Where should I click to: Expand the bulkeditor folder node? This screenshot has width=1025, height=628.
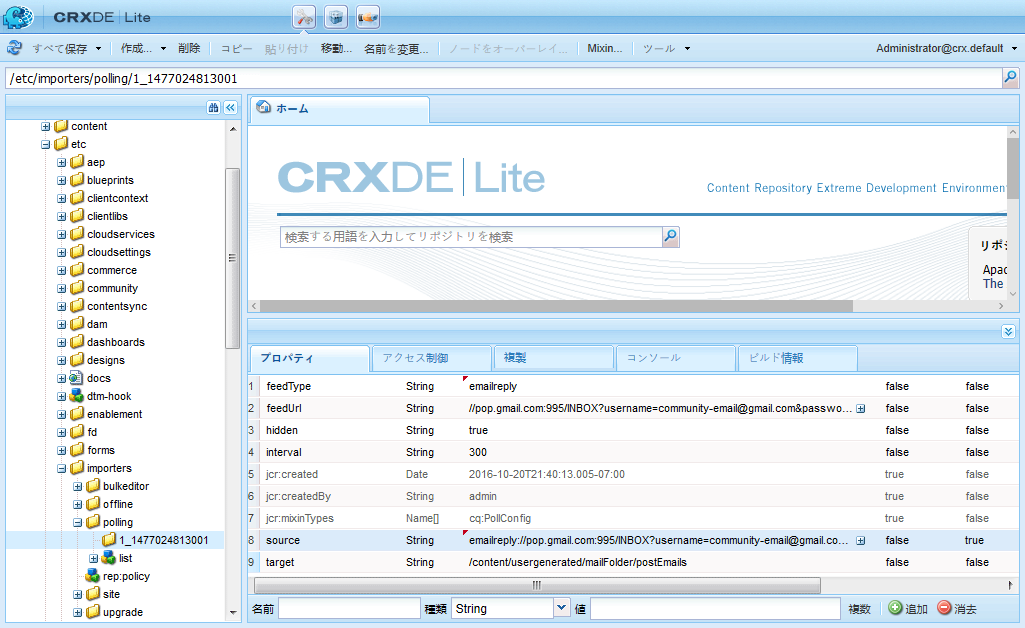click(x=77, y=486)
